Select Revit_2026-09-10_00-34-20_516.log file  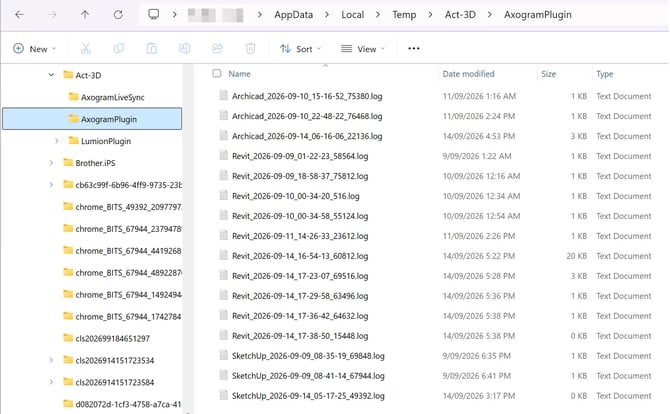point(295,196)
